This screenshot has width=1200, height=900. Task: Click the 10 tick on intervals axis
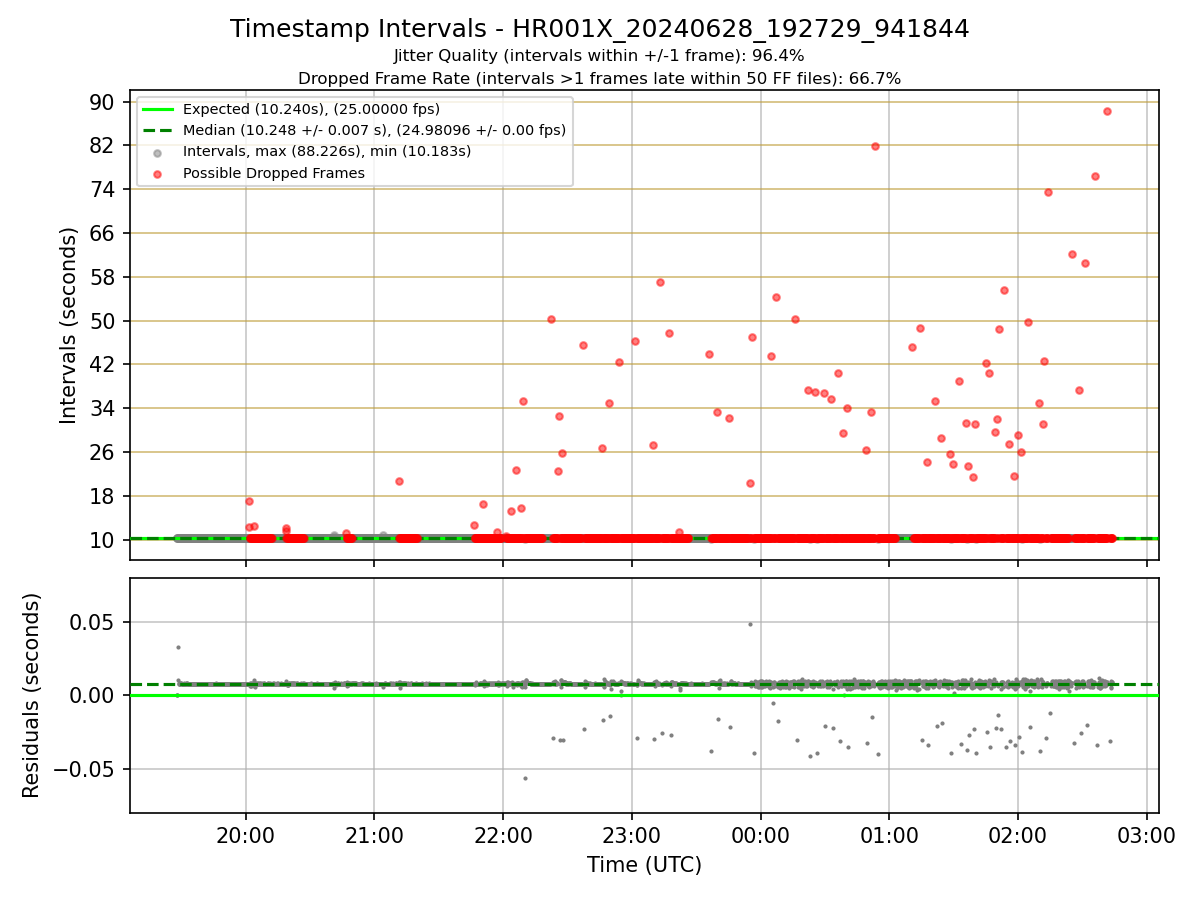(x=103, y=540)
